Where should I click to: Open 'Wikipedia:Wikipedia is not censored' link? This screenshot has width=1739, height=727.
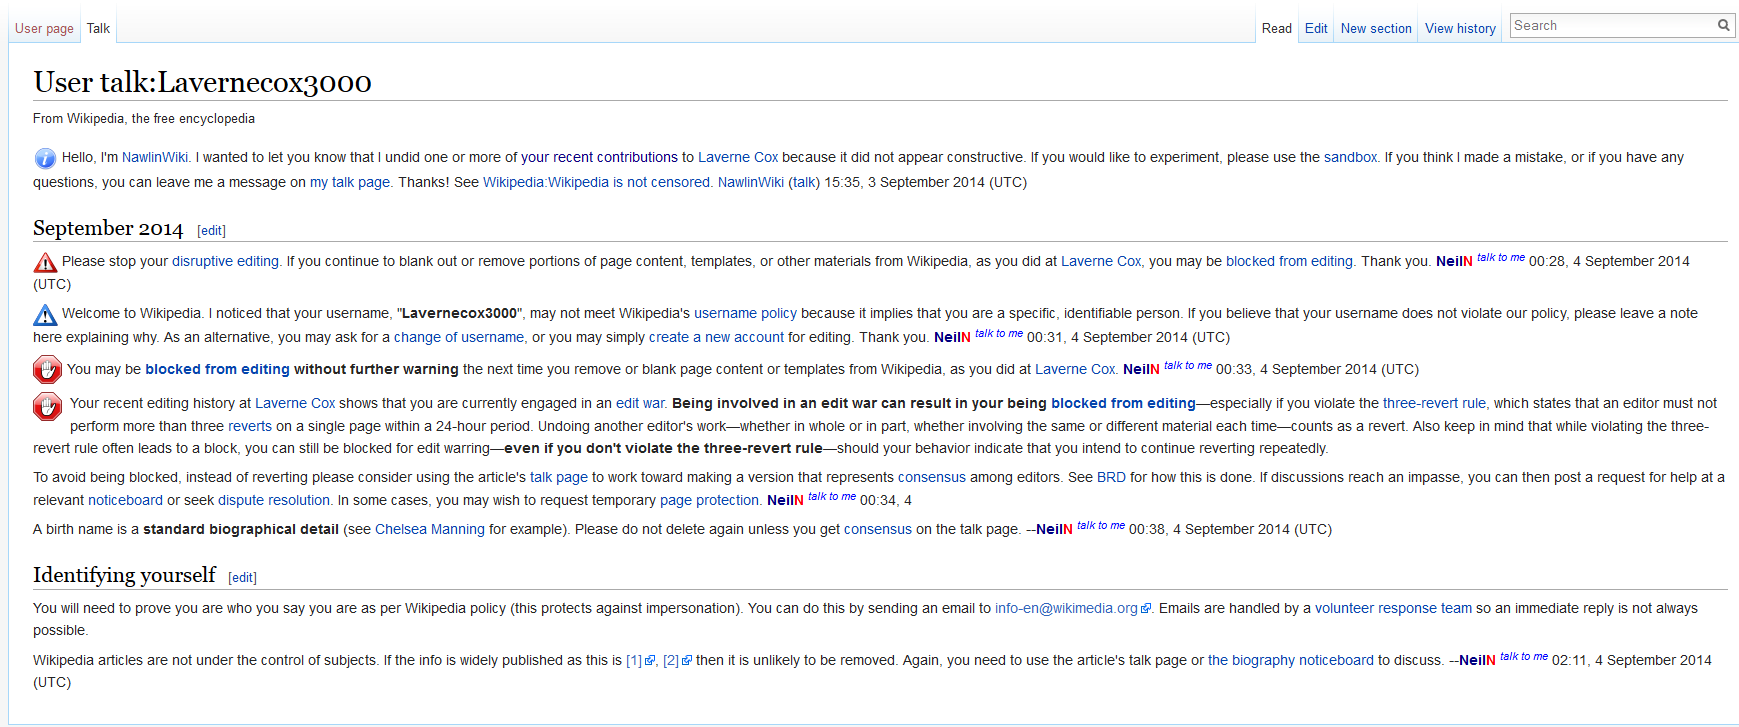(x=596, y=182)
